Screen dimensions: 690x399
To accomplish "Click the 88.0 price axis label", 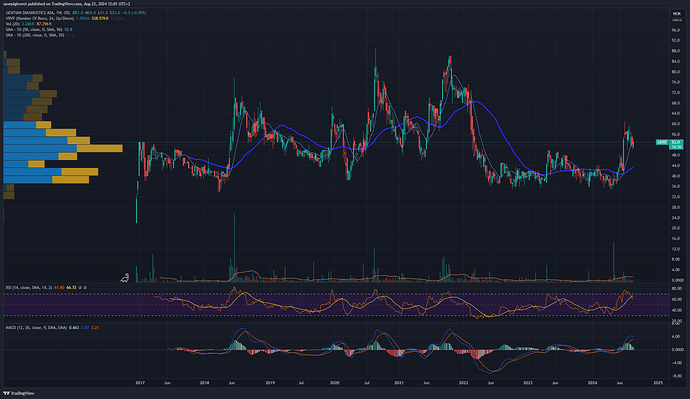I will pyautogui.click(x=675, y=51).
